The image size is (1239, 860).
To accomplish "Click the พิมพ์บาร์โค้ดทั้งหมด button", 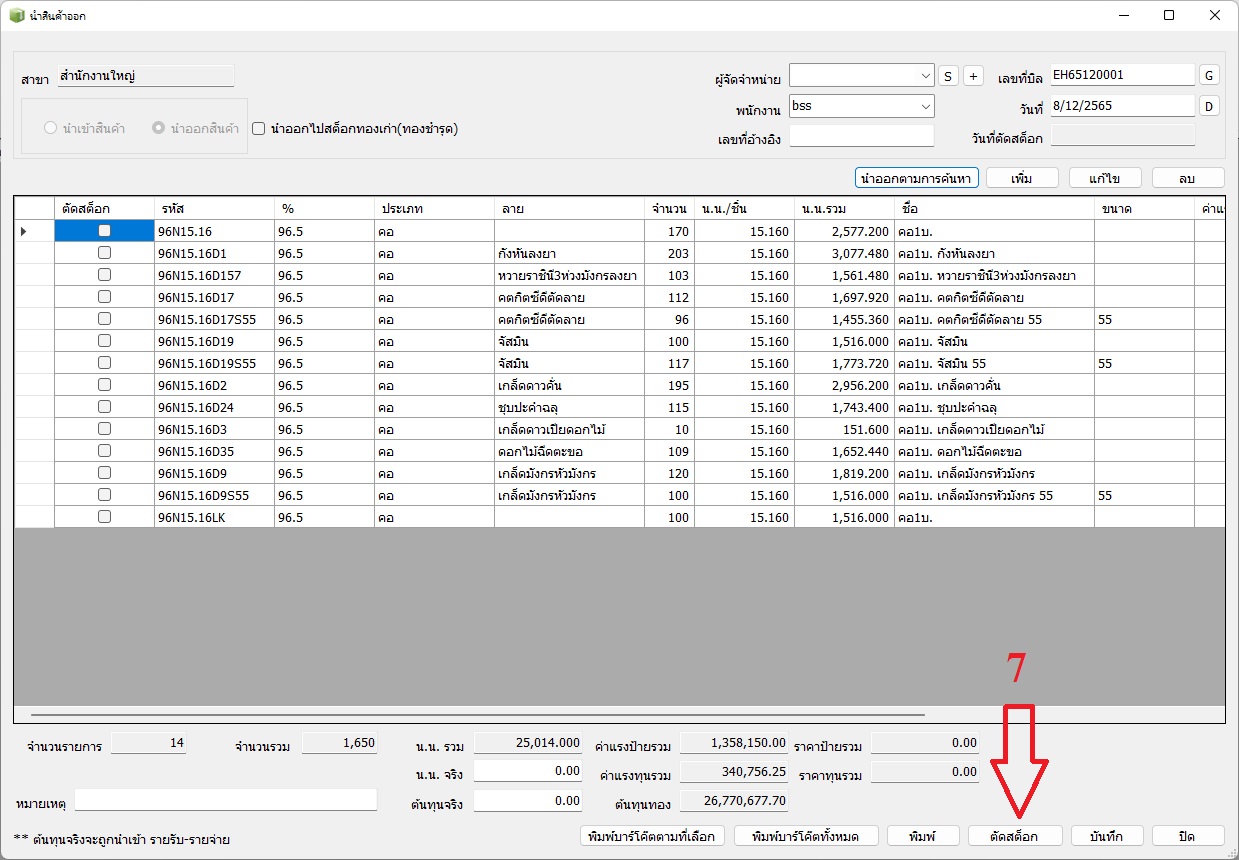I will 807,836.
